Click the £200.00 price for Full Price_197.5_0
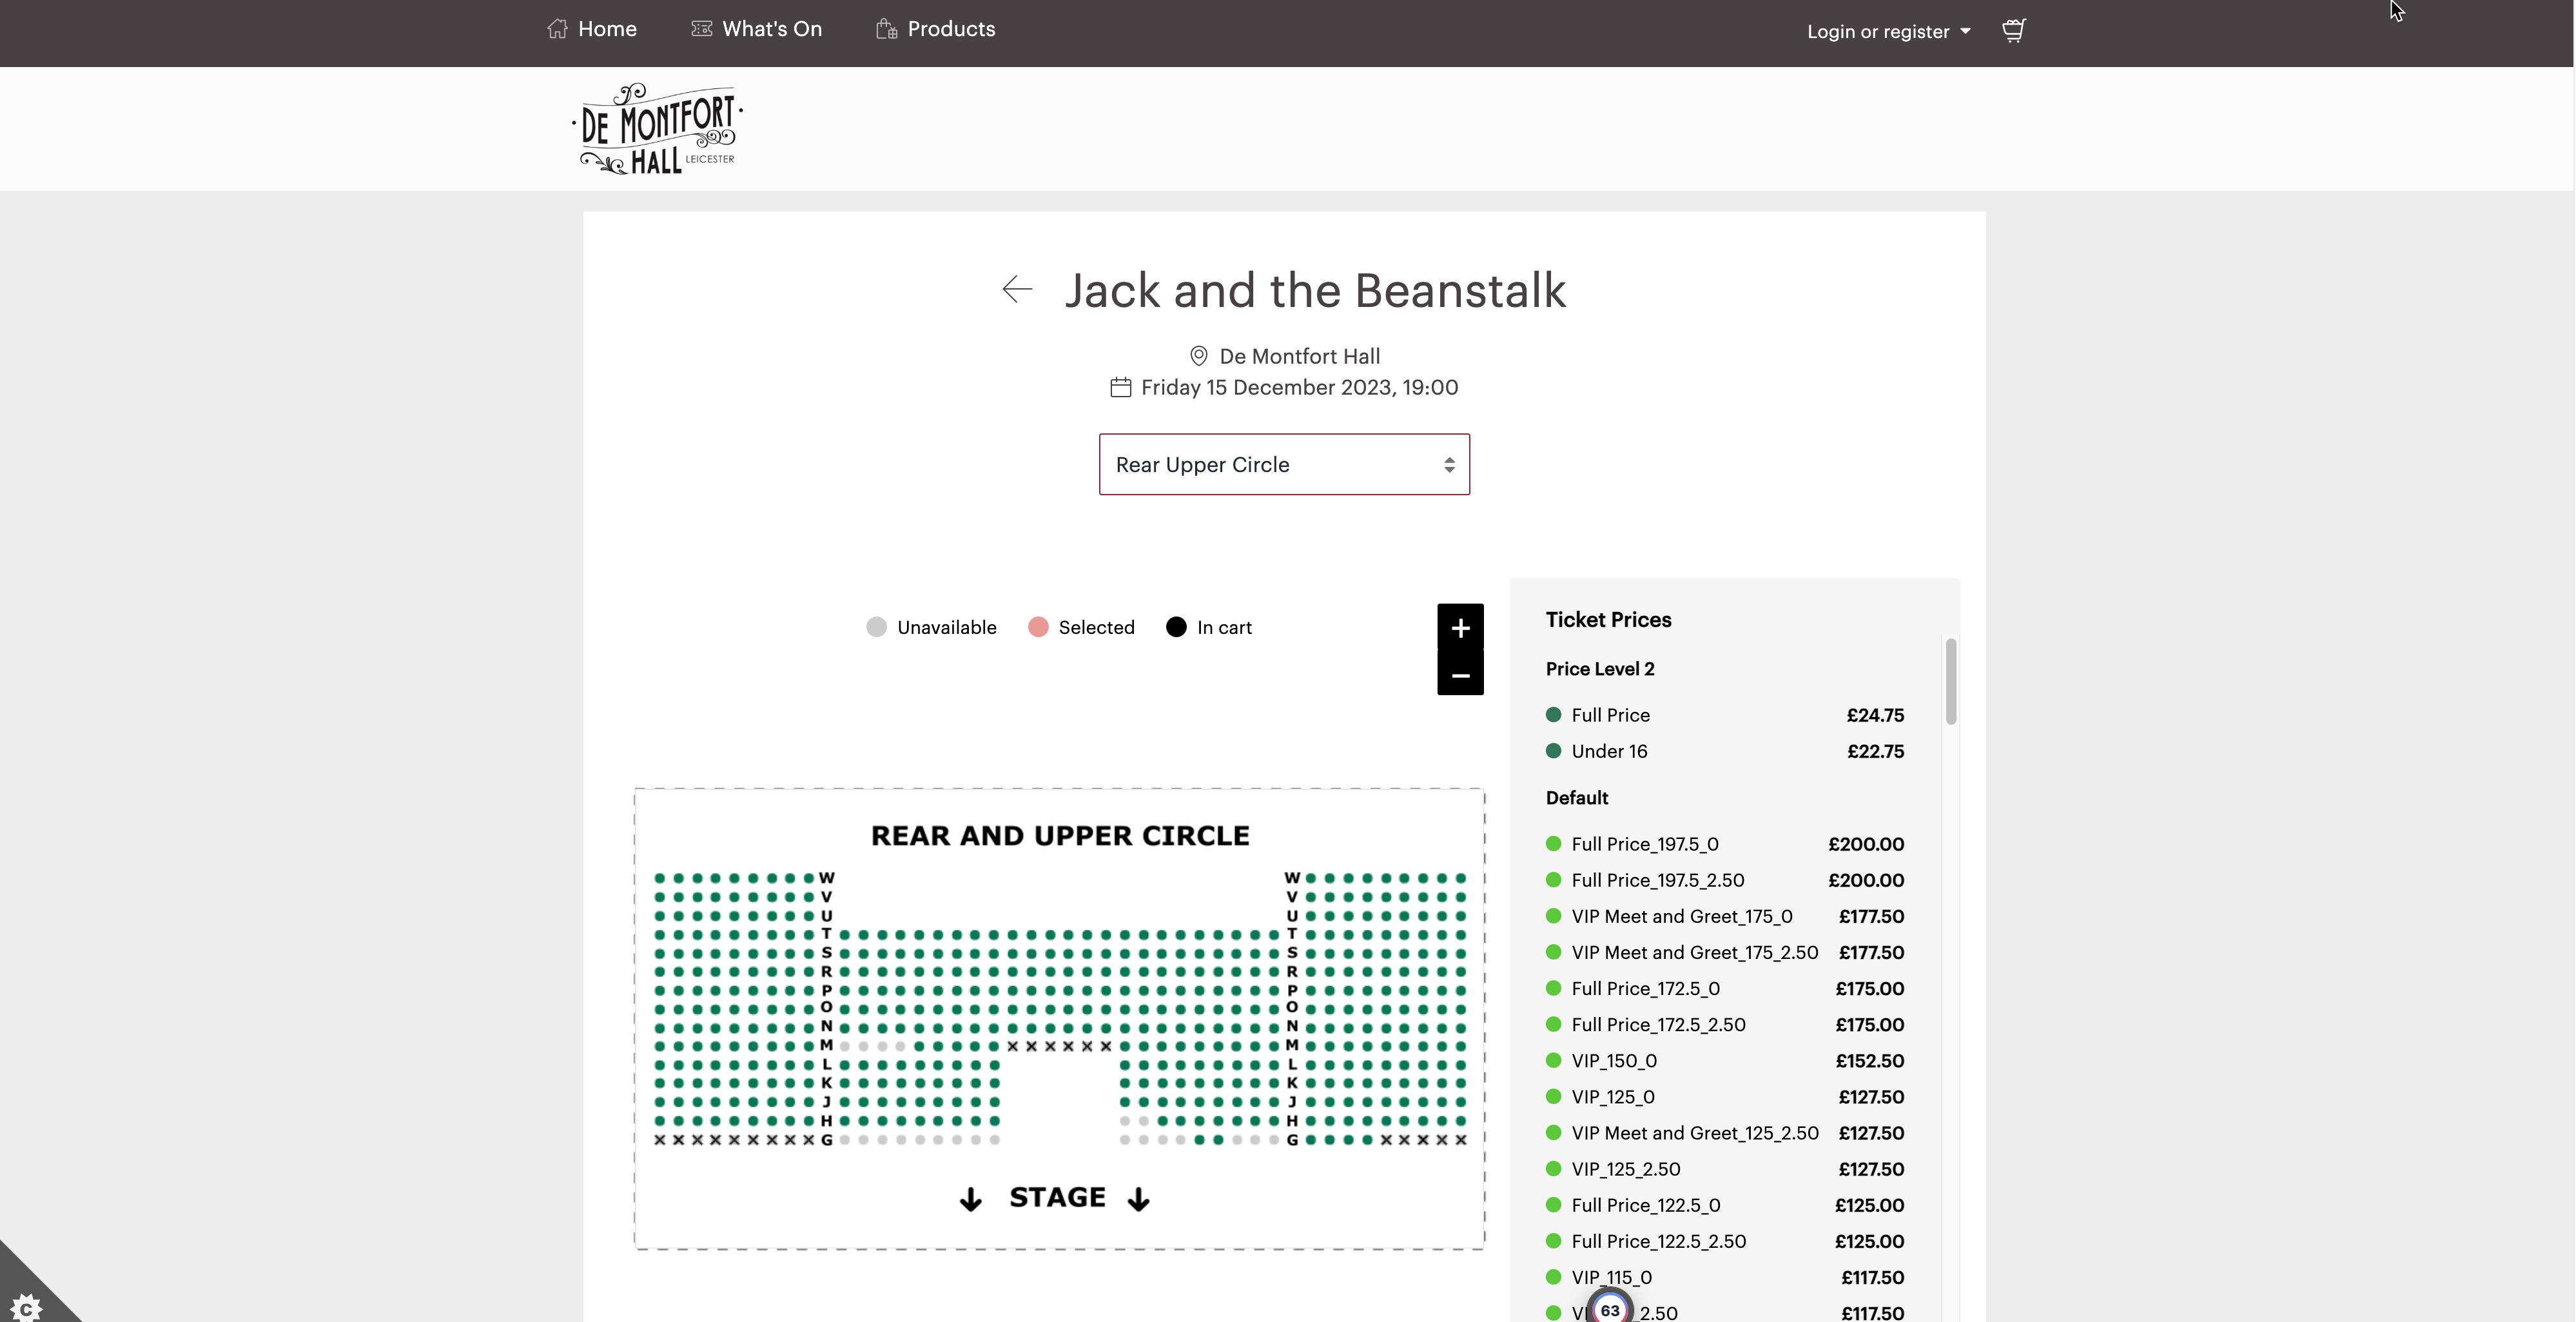This screenshot has width=2576, height=1322. [x=1866, y=844]
